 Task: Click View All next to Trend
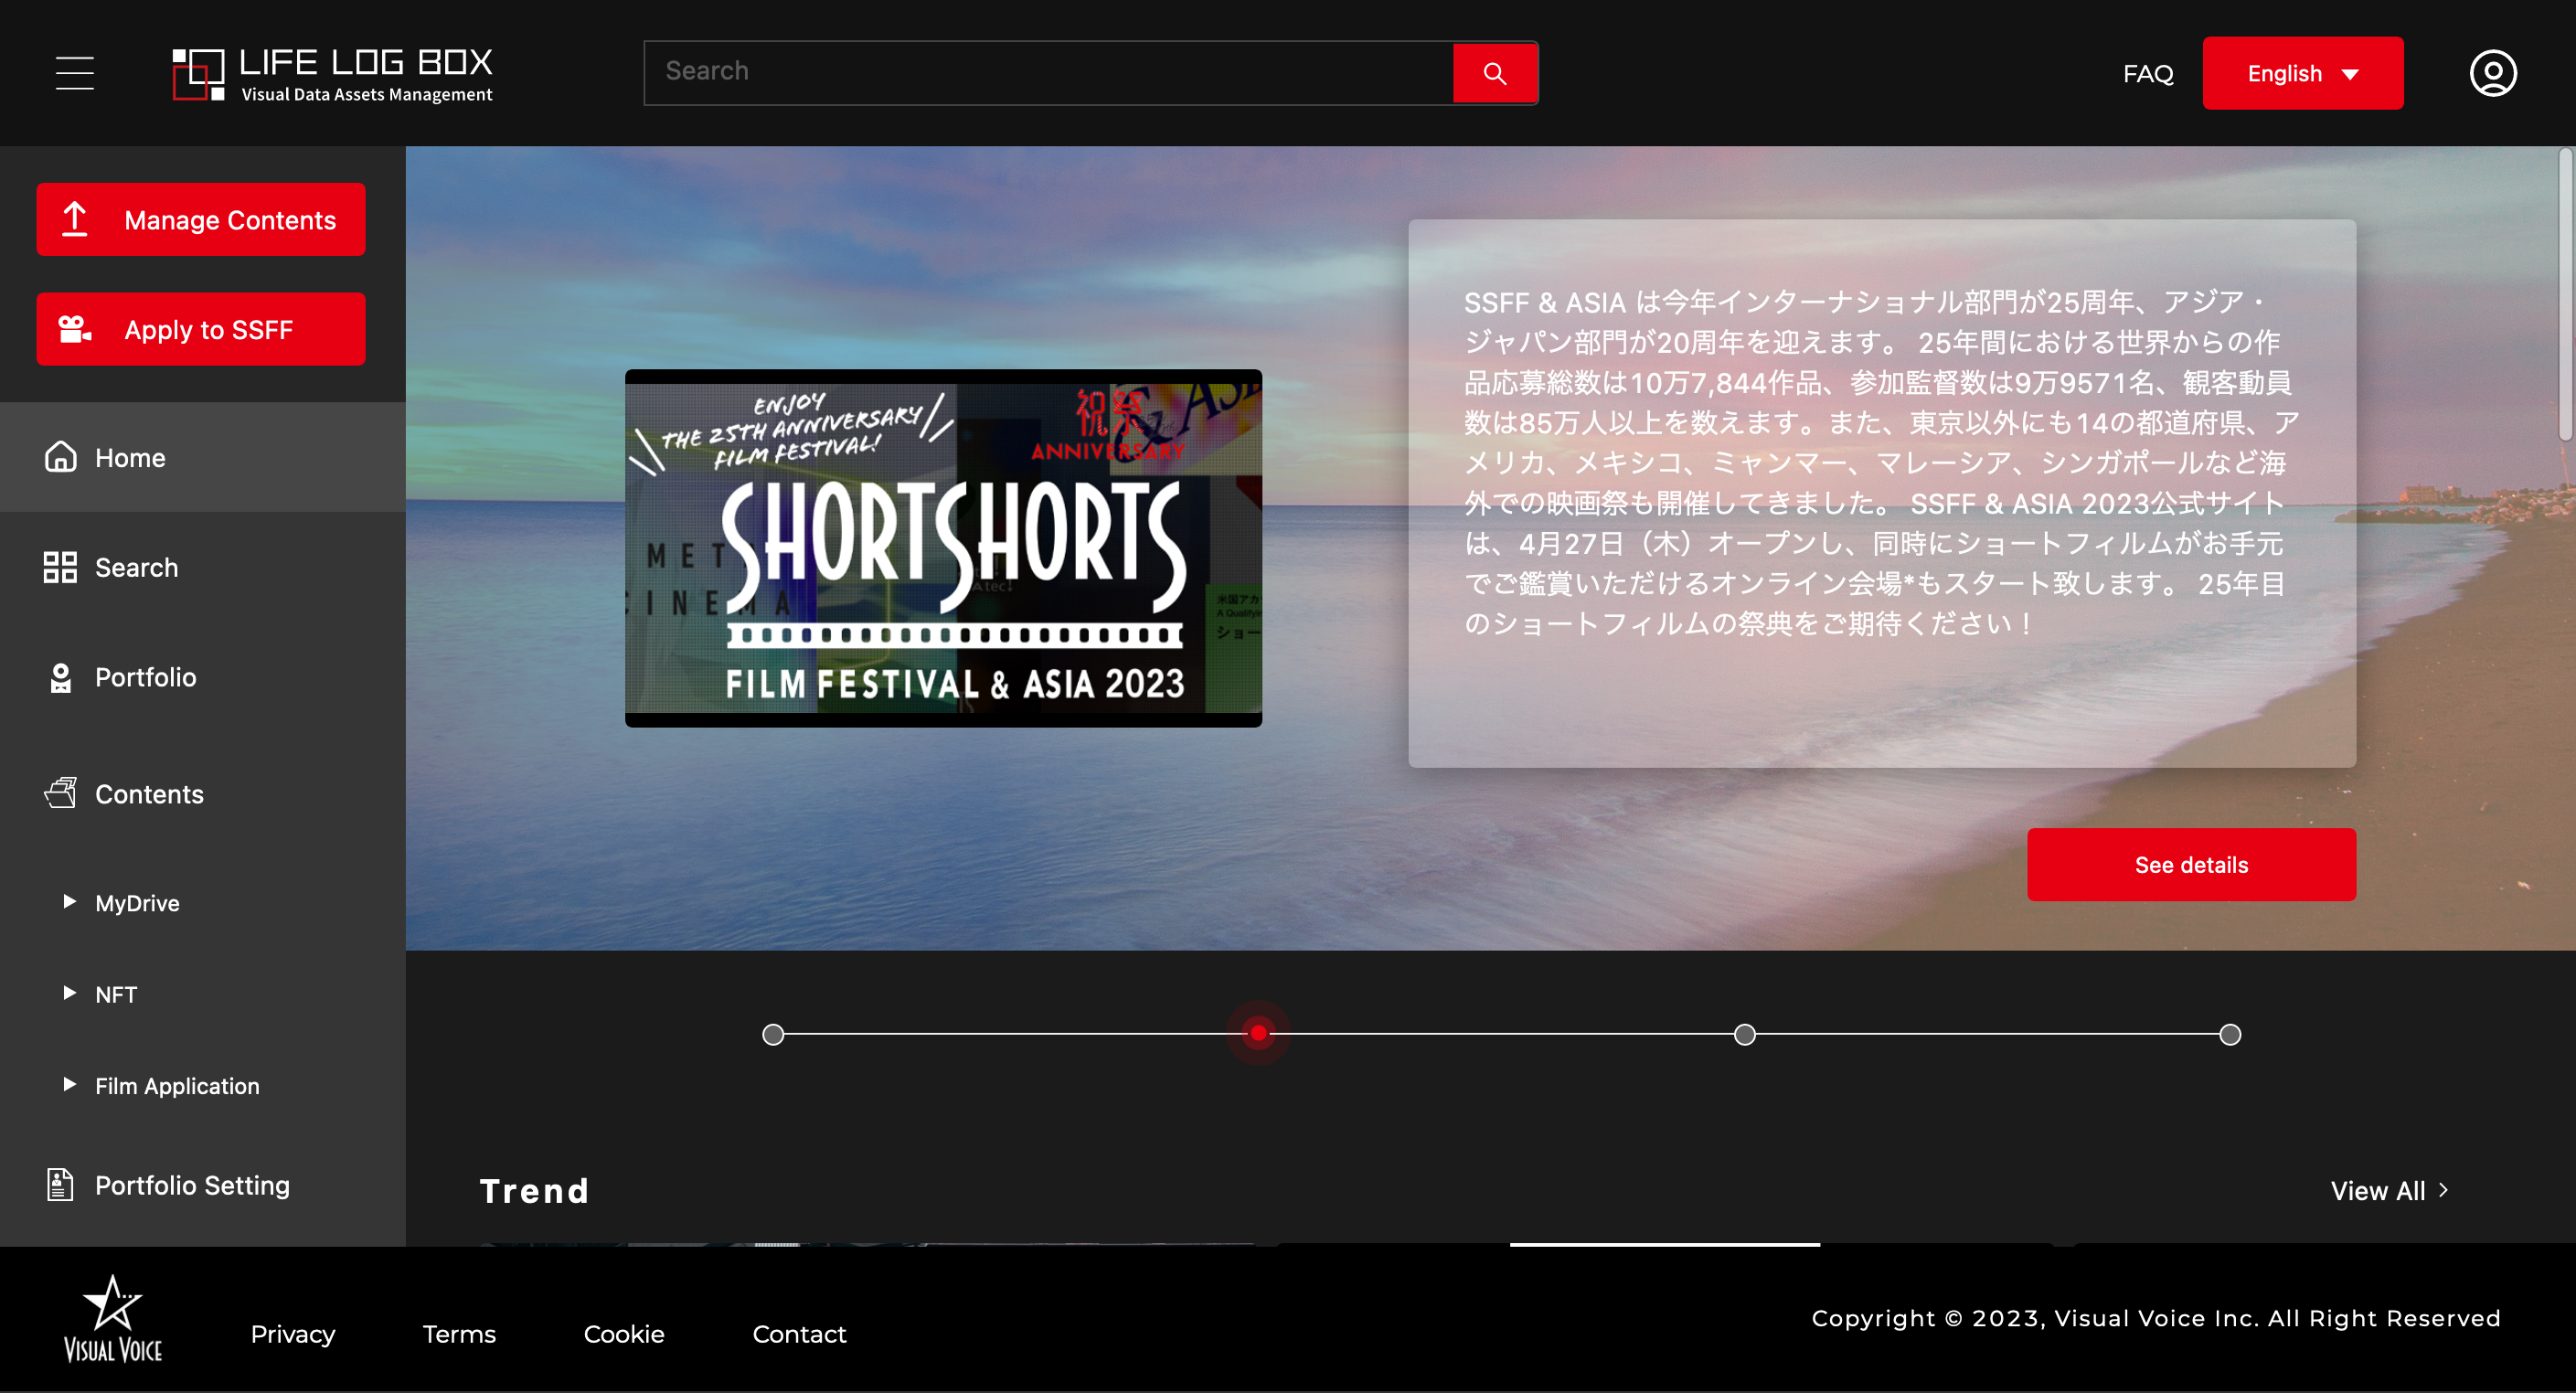(2389, 1190)
